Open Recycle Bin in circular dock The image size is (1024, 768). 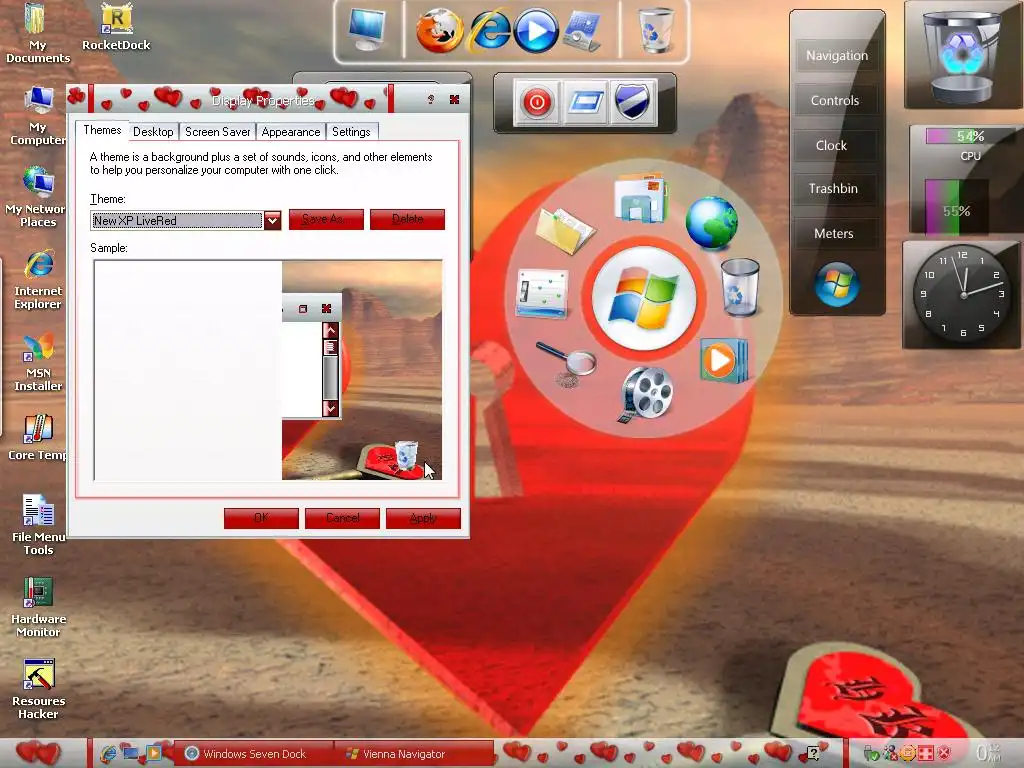[x=740, y=287]
